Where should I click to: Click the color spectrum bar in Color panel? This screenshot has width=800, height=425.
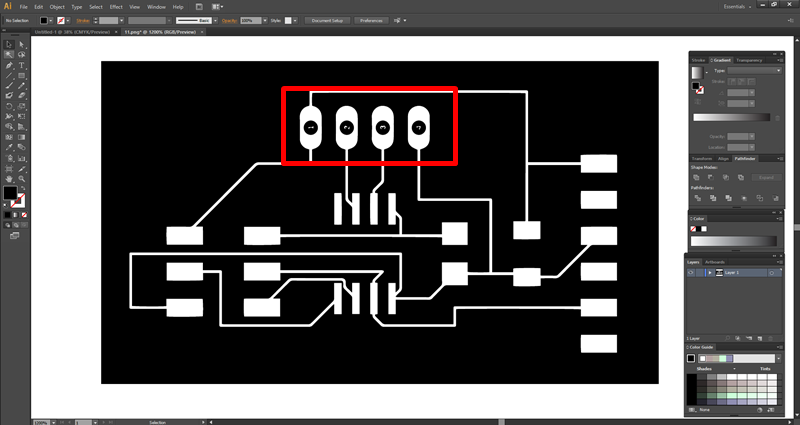734,241
